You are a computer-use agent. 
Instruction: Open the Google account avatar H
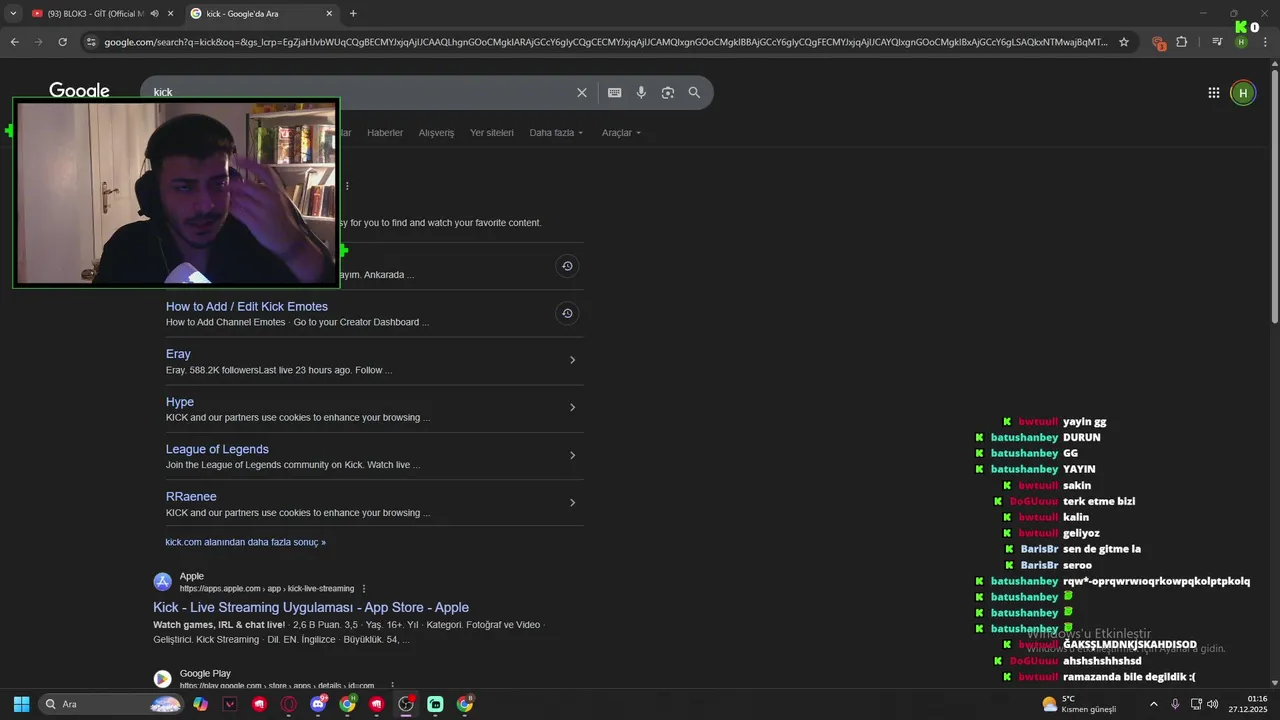tap(1242, 93)
